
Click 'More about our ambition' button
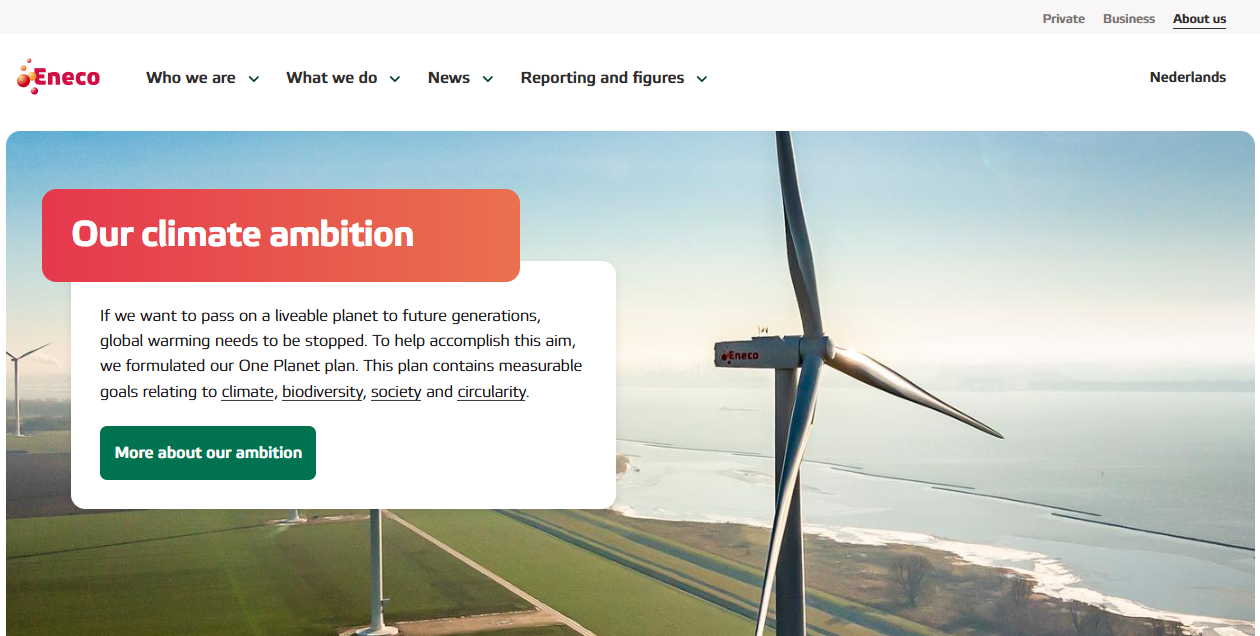click(207, 452)
